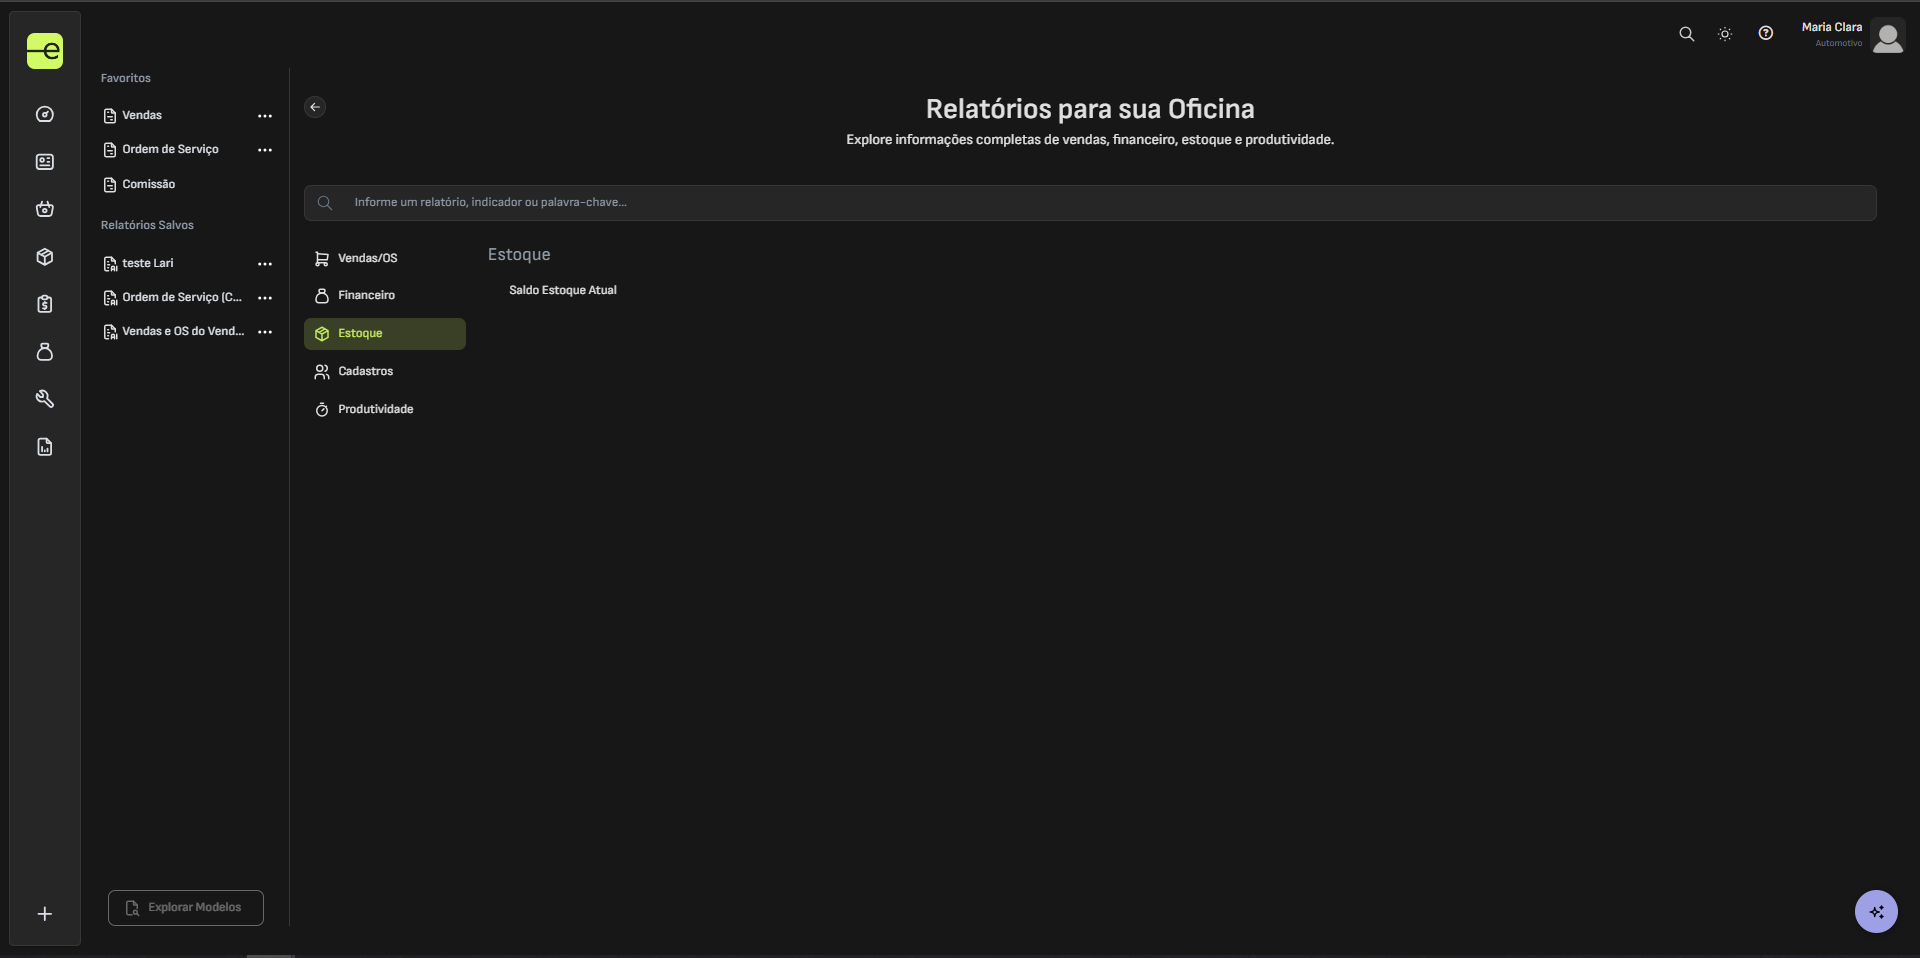
Task: Select the Financeiro category
Action: [366, 296]
